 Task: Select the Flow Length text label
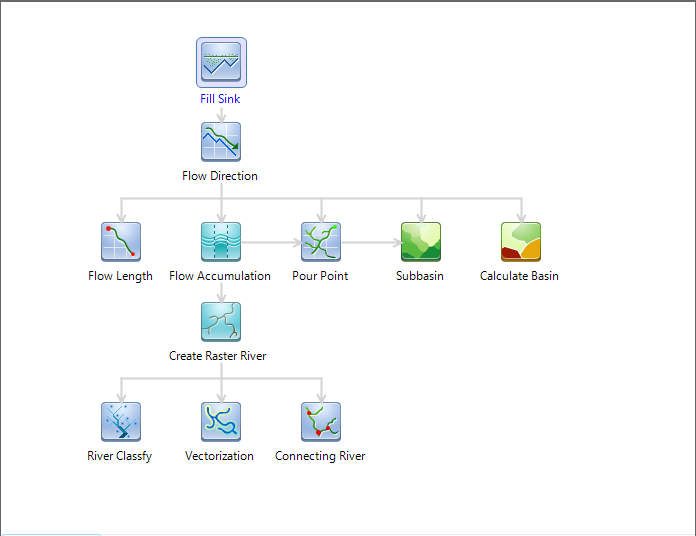[x=120, y=276]
